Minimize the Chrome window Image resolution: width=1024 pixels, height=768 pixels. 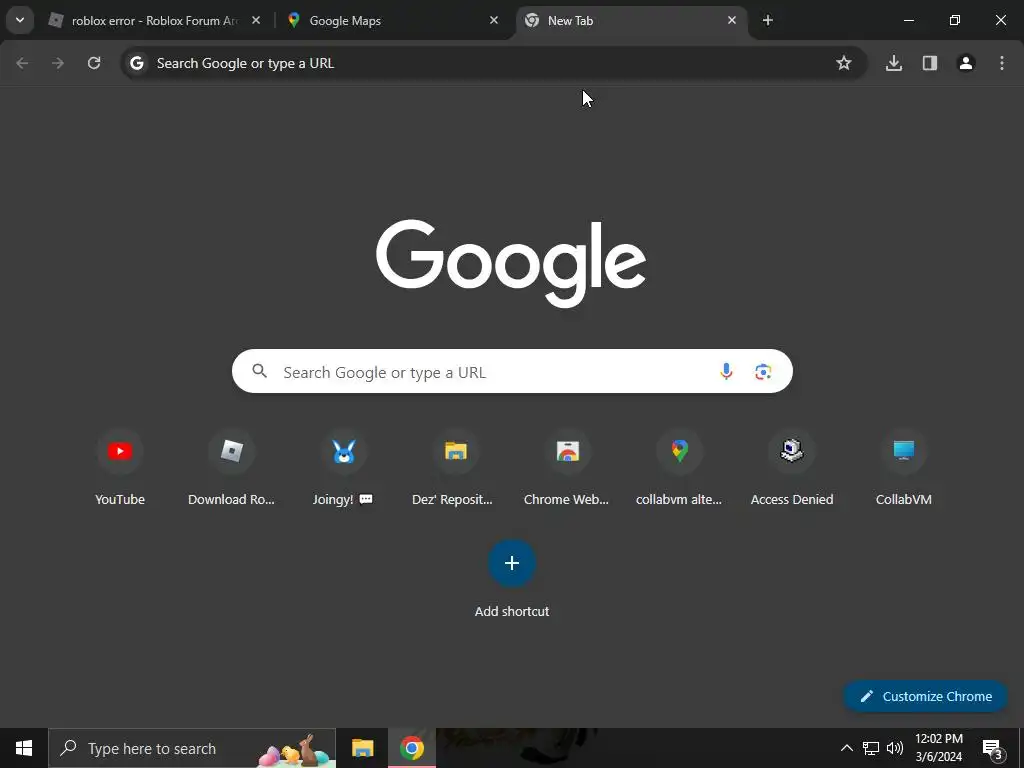[908, 20]
